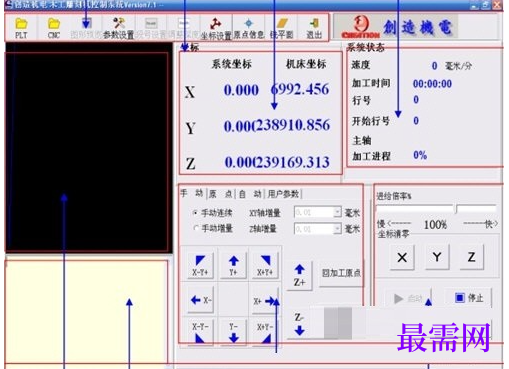The image size is (509, 369).
Task: Click the system X coordinate value 0.000
Action: 241,90
